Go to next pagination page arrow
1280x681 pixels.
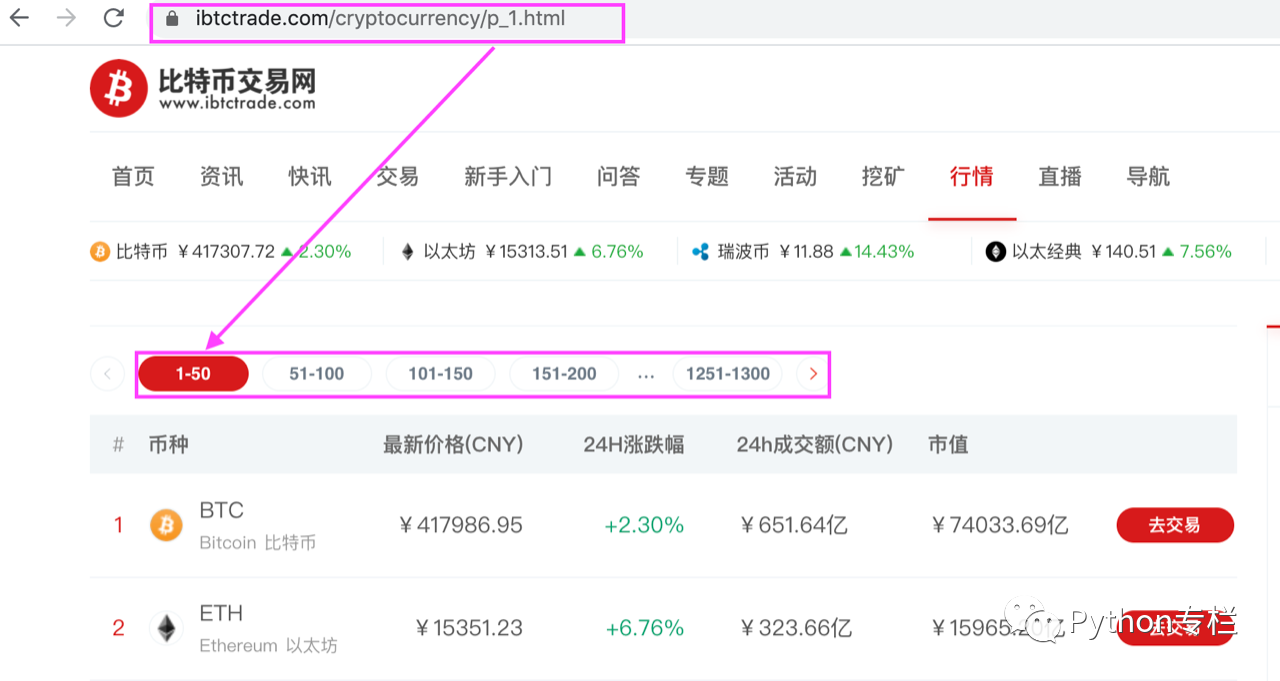tap(813, 374)
